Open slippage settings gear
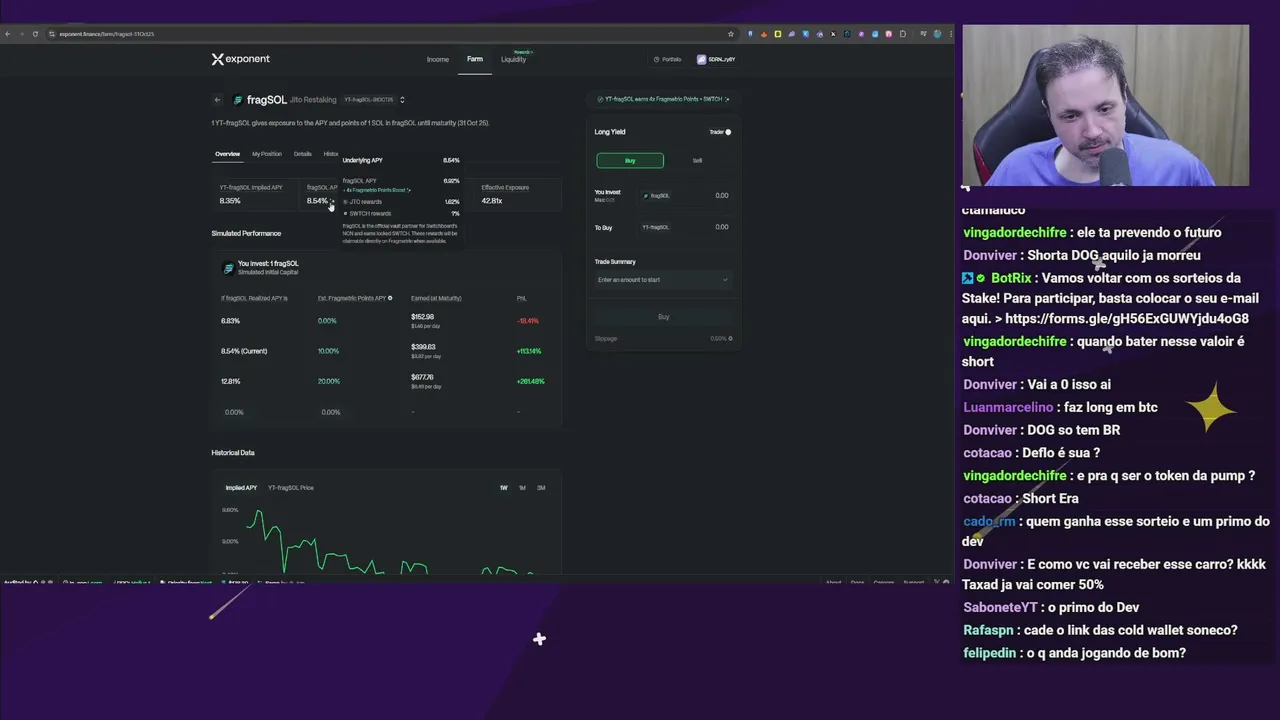The image size is (1280, 720). [730, 339]
